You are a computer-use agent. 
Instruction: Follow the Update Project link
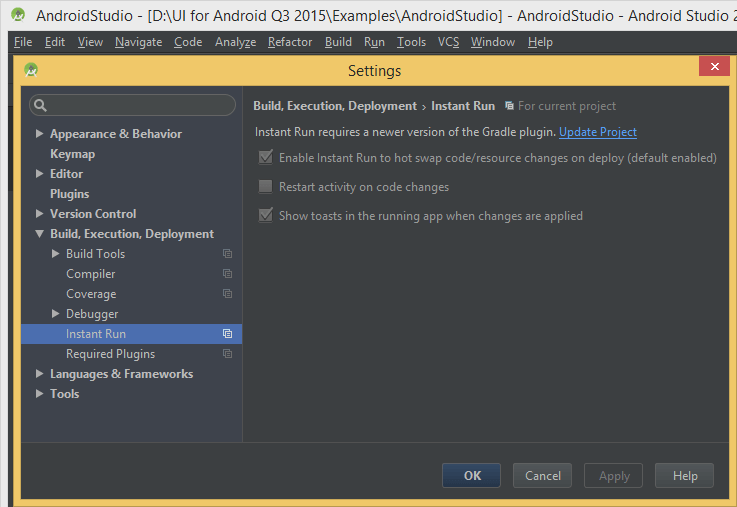point(598,132)
